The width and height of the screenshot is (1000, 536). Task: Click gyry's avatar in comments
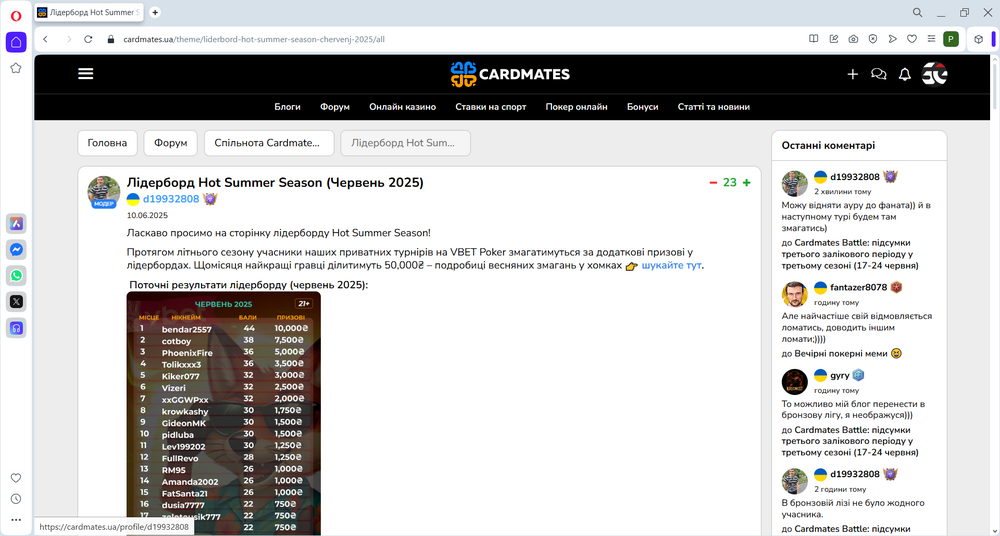pyautogui.click(x=795, y=382)
